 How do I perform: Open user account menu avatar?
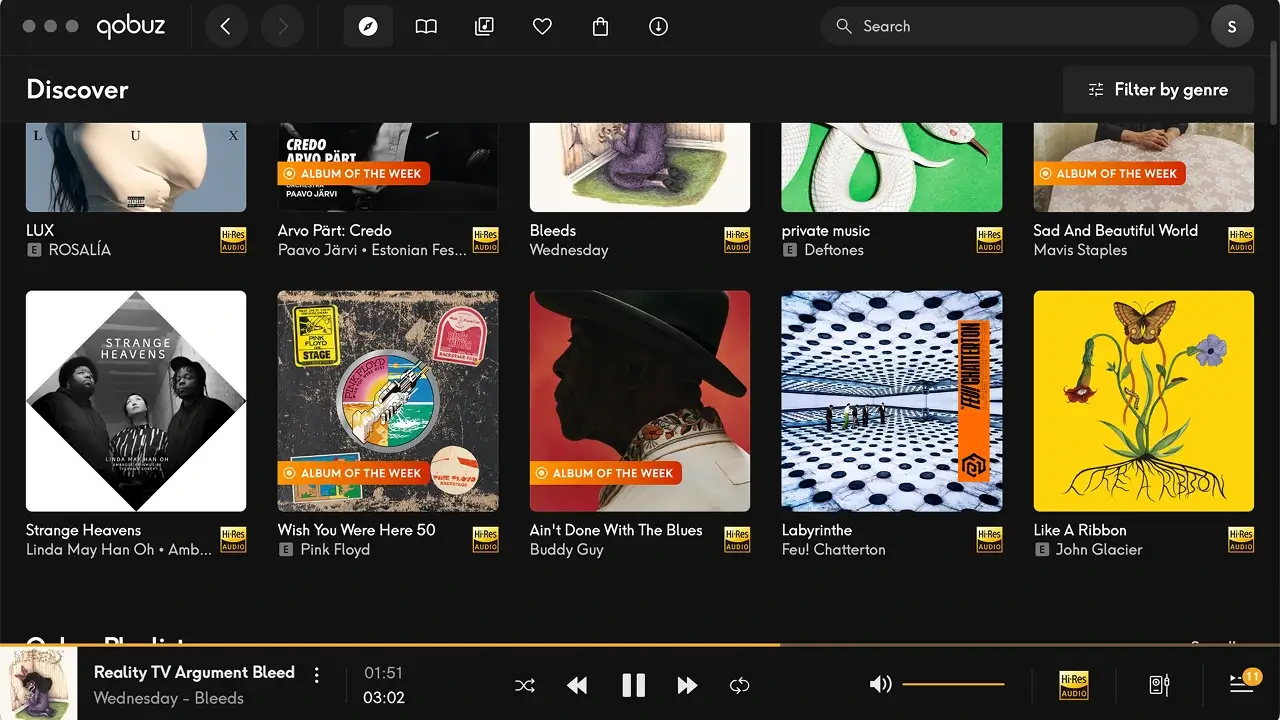click(1232, 27)
